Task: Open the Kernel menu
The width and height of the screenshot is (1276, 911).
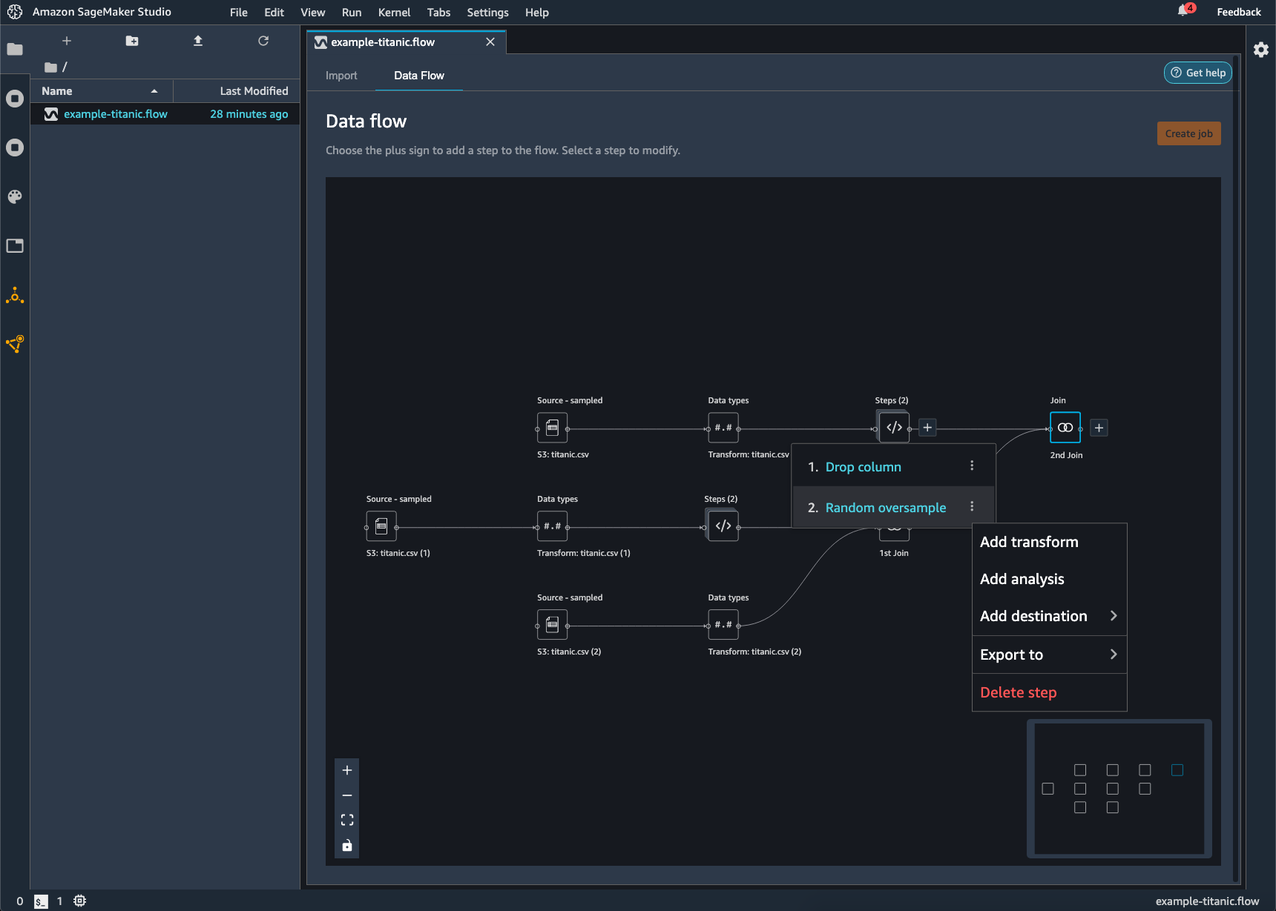Action: [394, 12]
